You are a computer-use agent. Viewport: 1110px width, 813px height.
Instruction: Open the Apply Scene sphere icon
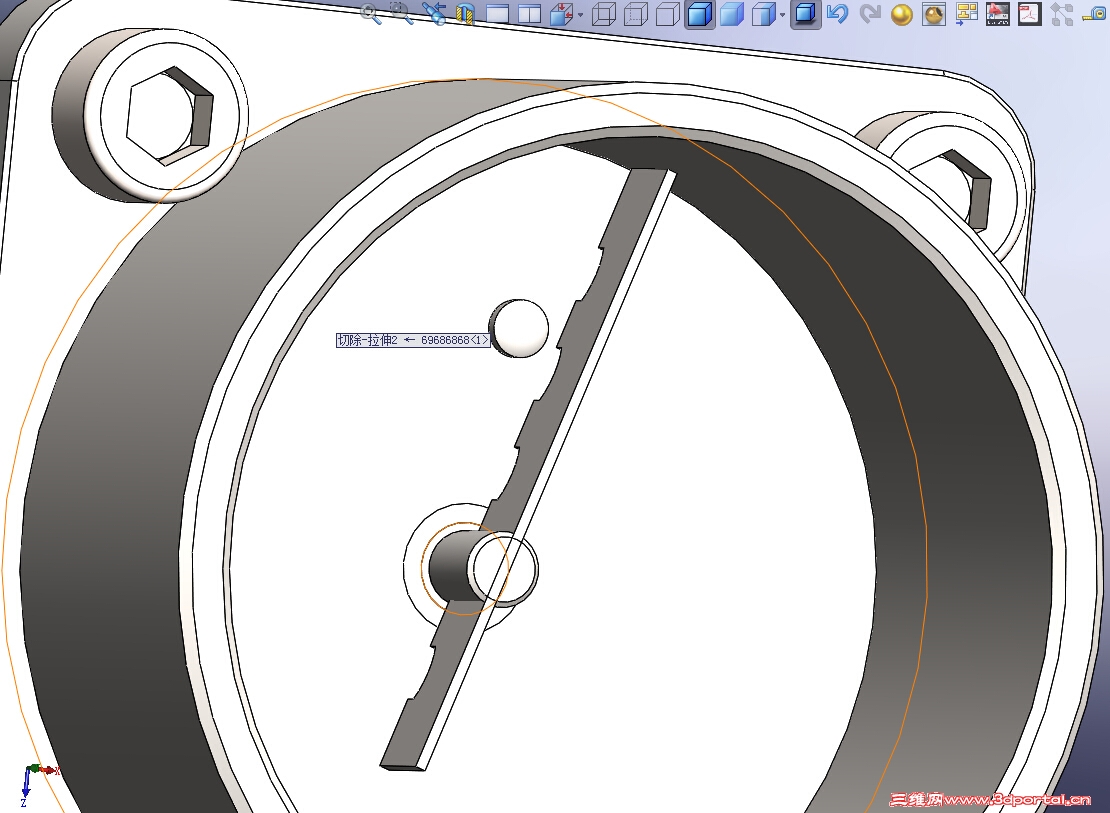[x=934, y=15]
